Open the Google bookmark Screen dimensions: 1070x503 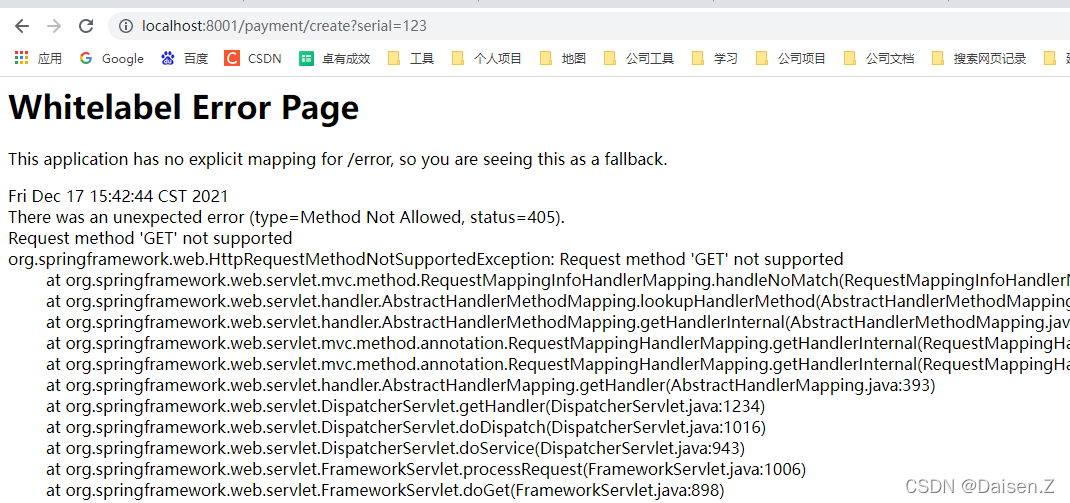pos(111,59)
